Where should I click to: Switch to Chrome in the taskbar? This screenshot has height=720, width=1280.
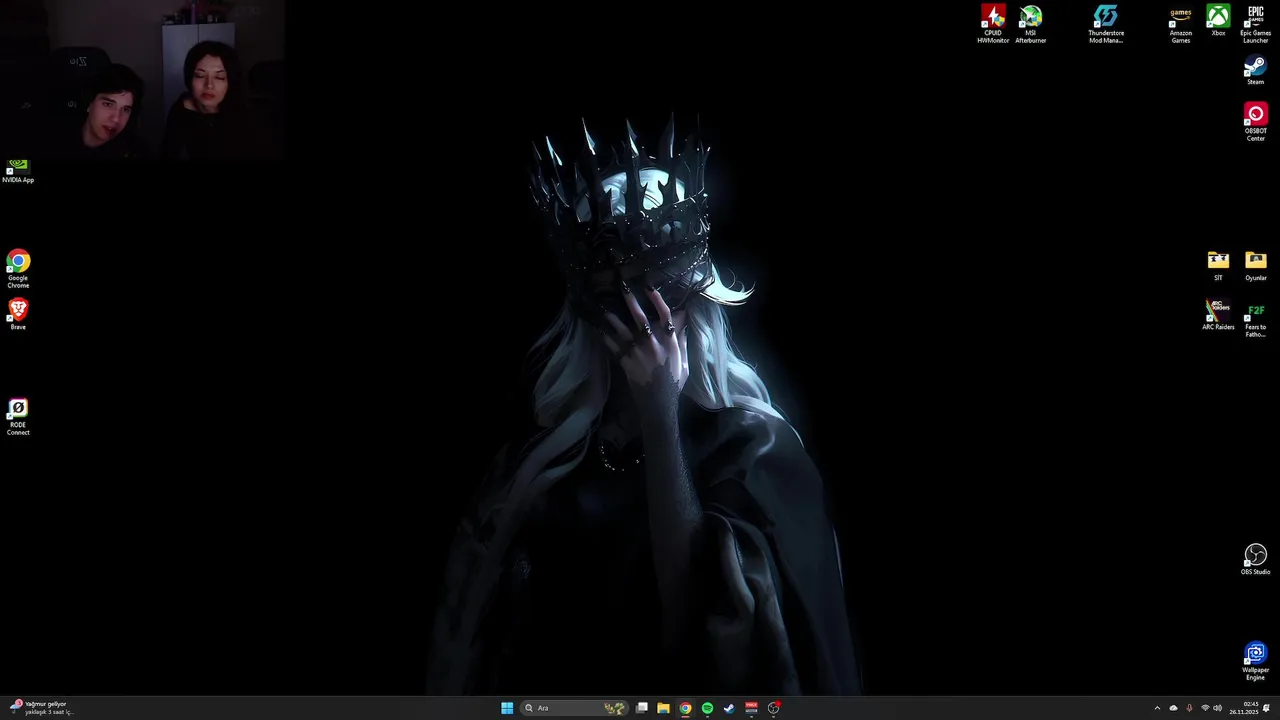[x=685, y=708]
